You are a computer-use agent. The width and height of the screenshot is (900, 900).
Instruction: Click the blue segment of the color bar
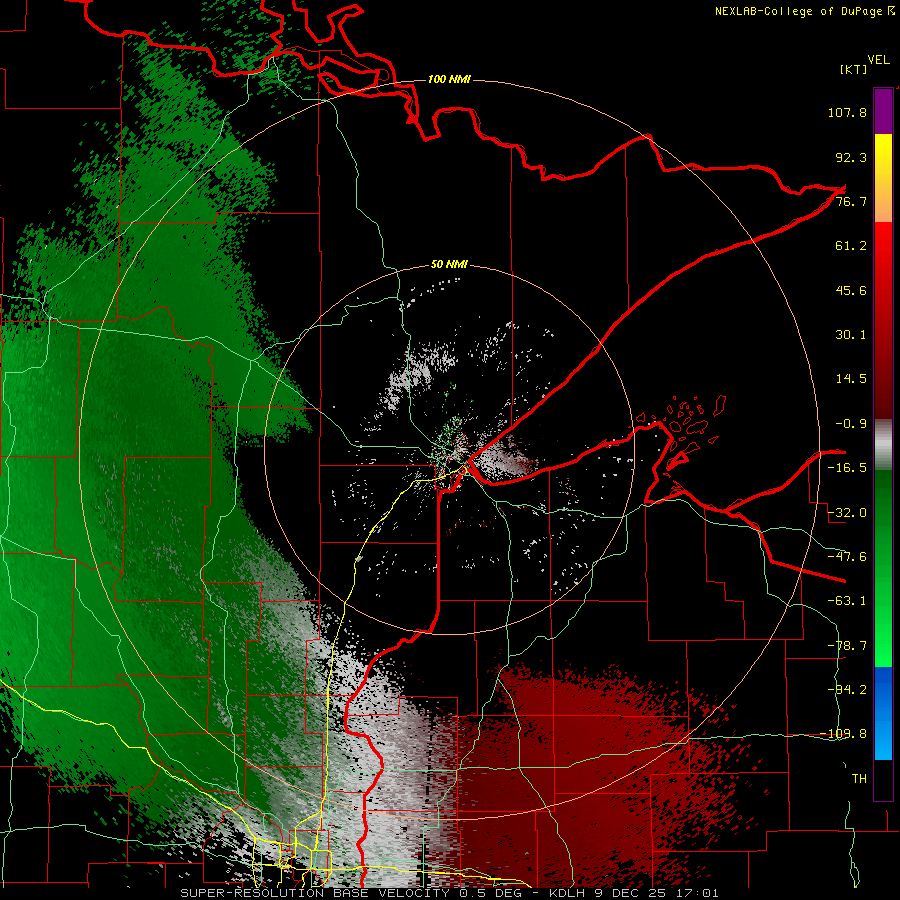coord(883,713)
